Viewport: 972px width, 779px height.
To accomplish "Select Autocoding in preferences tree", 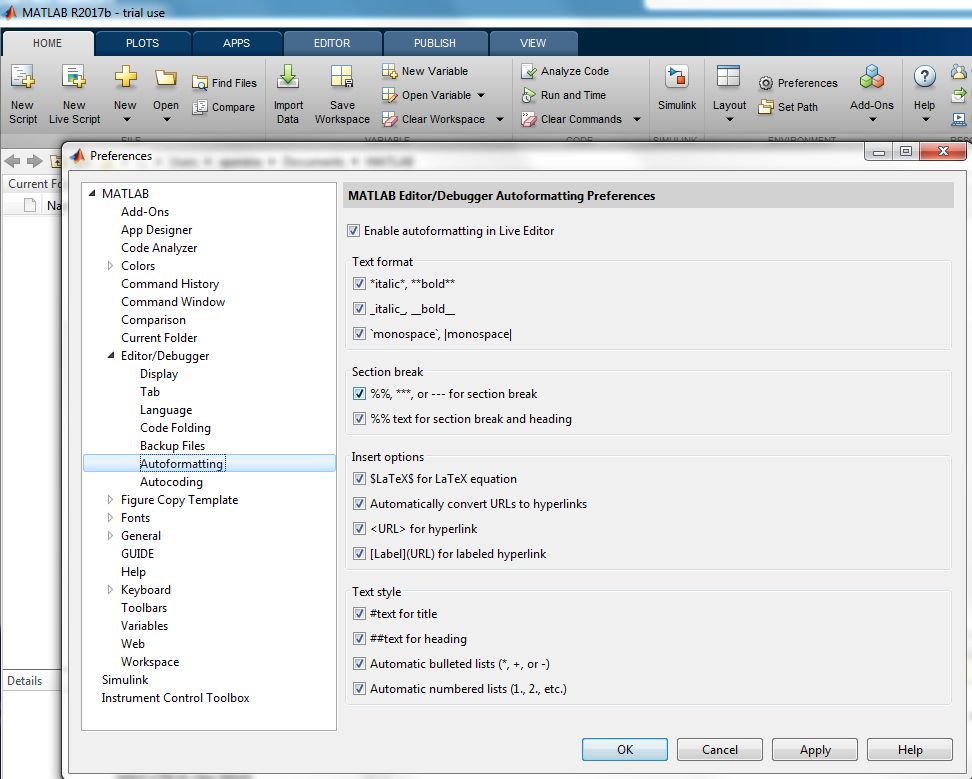I will click(171, 482).
